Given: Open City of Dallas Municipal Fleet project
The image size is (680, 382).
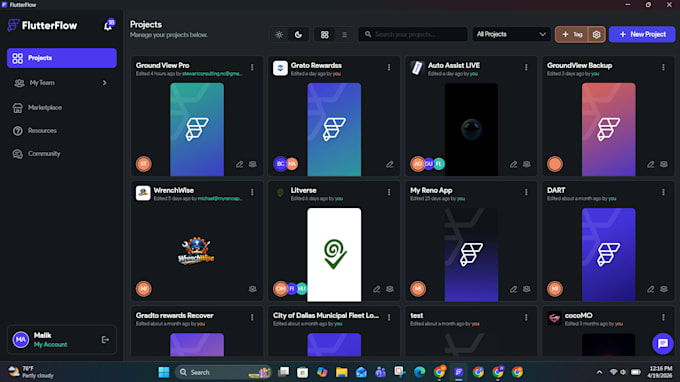Looking at the screenshot, I should (326, 316).
